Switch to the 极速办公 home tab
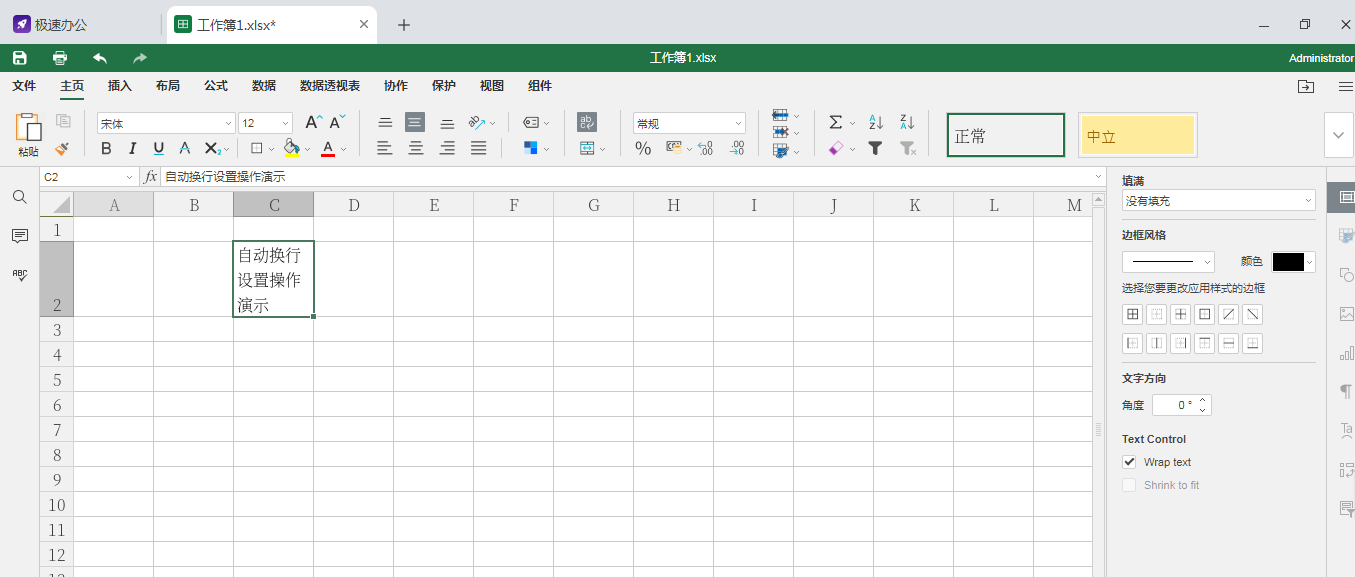1355x577 pixels. point(50,25)
